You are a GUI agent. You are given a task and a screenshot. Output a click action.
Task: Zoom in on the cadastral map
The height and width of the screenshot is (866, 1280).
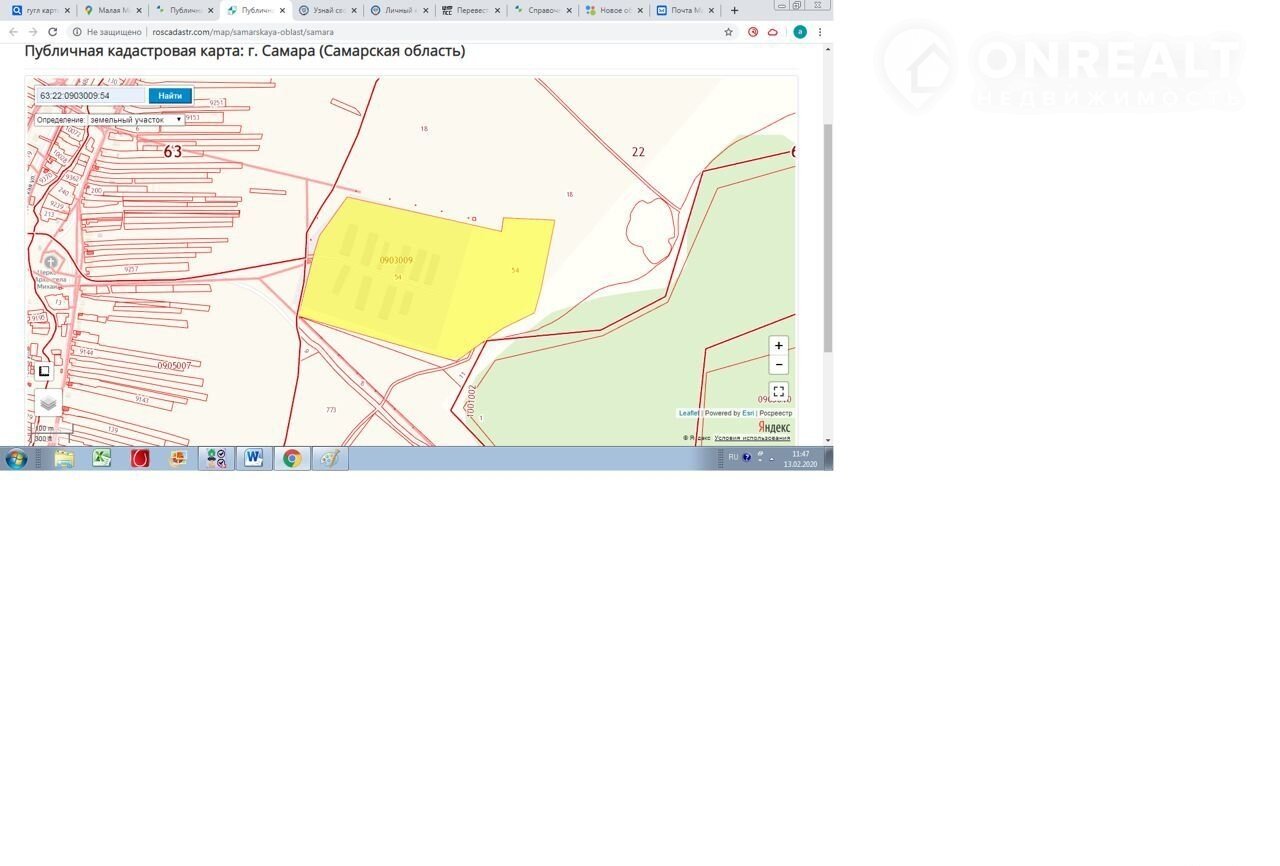point(778,346)
